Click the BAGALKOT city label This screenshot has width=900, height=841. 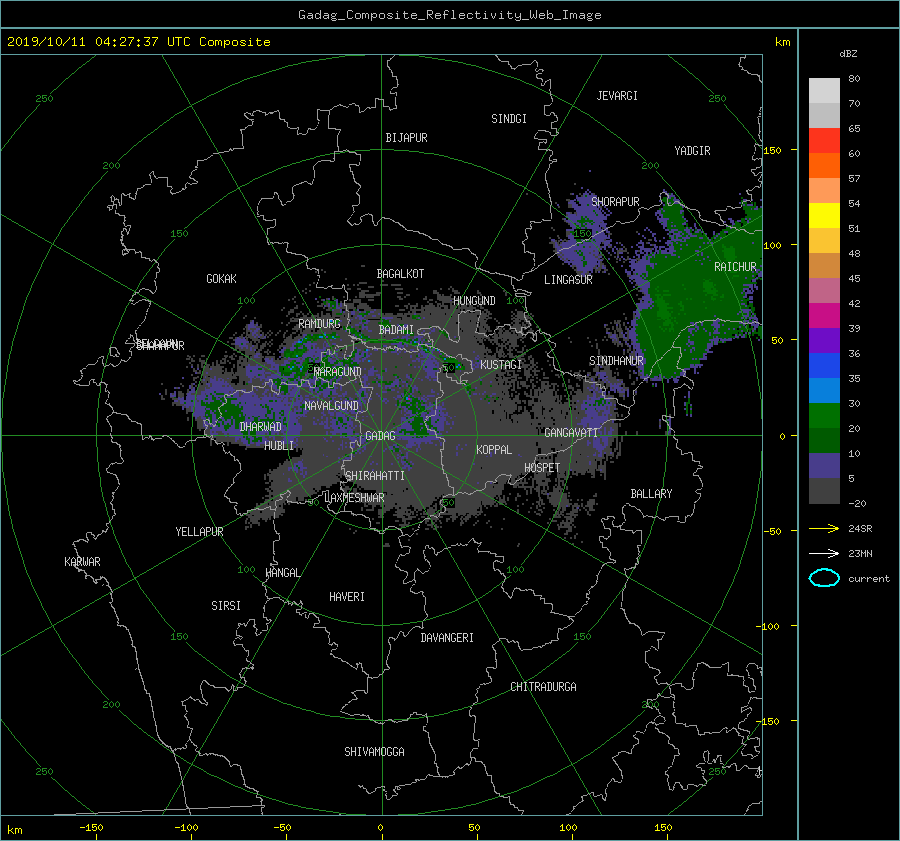click(400, 274)
